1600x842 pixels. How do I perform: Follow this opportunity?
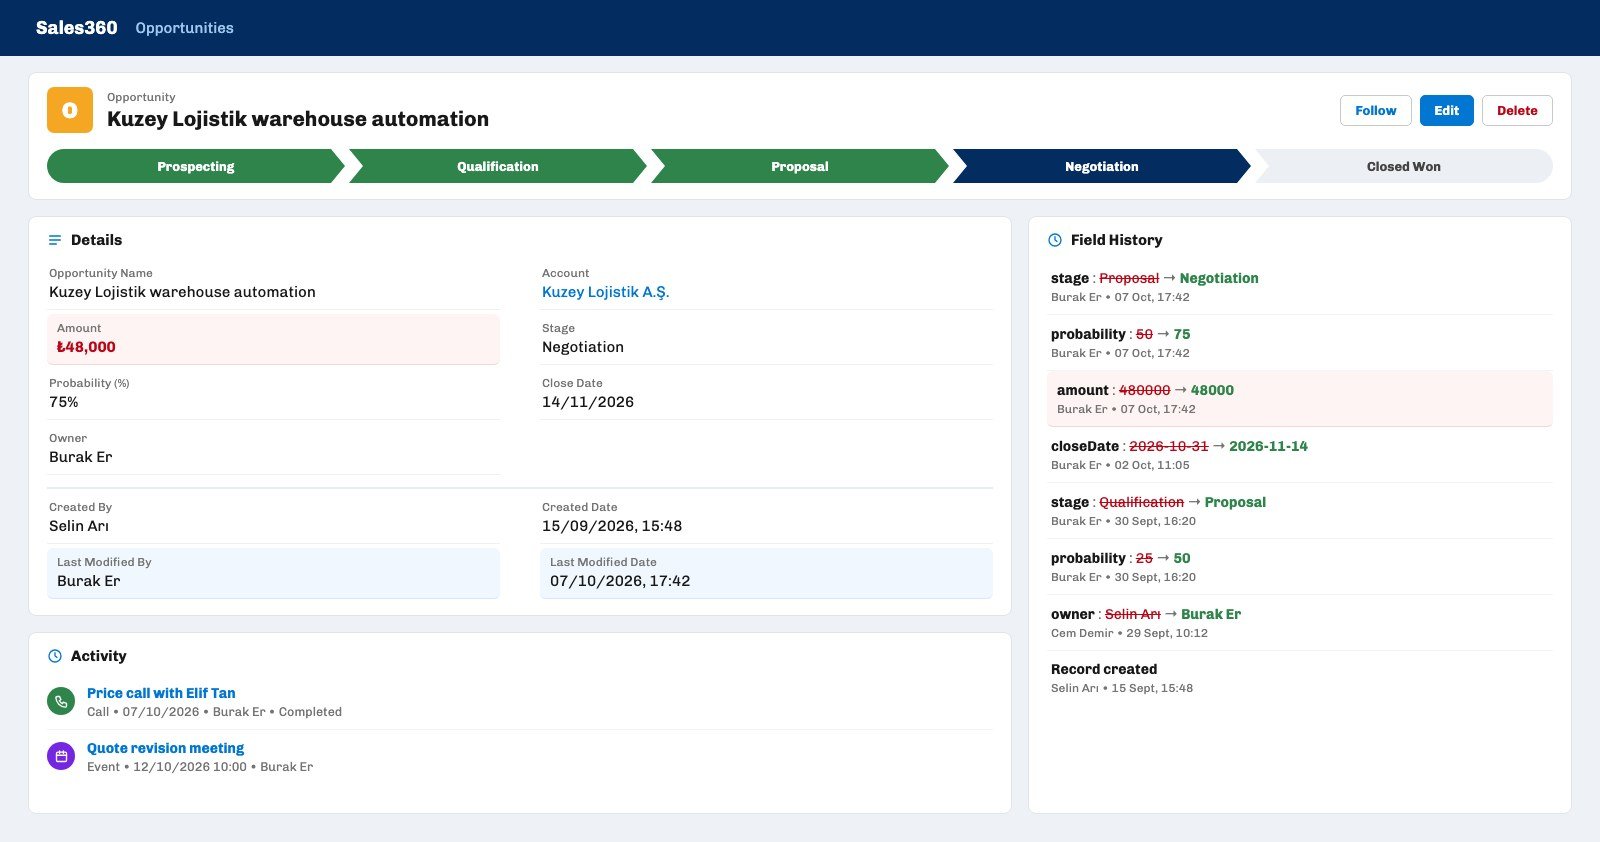1376,111
